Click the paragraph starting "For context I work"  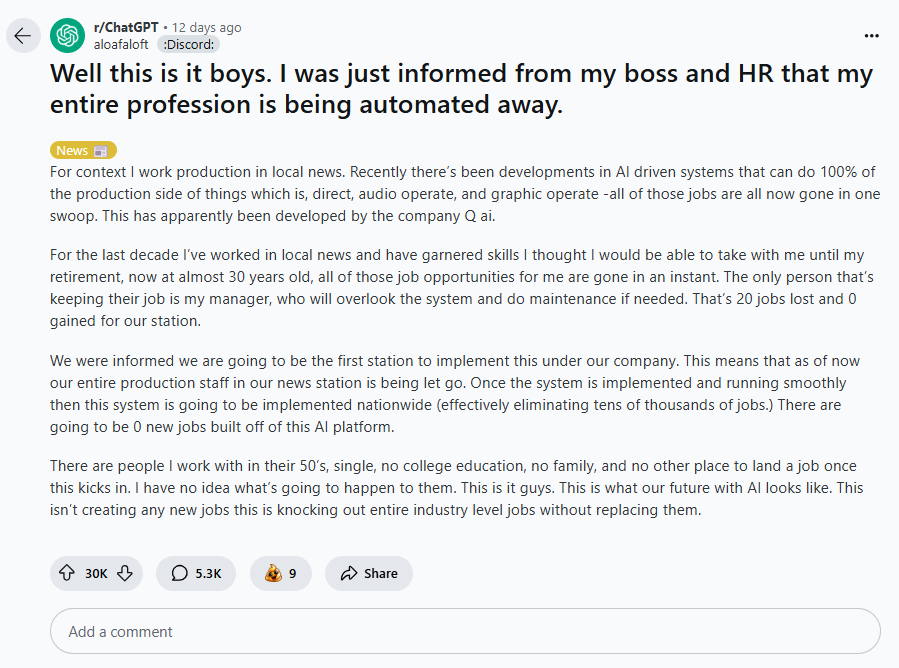click(465, 194)
